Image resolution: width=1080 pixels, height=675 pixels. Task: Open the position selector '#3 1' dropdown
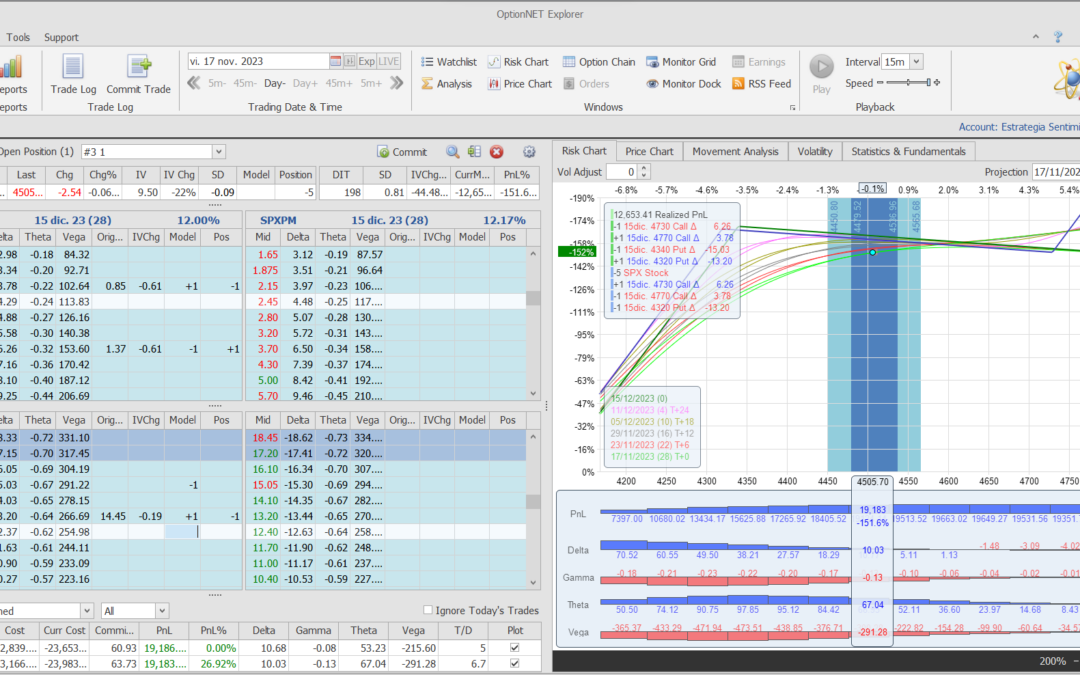[219, 152]
